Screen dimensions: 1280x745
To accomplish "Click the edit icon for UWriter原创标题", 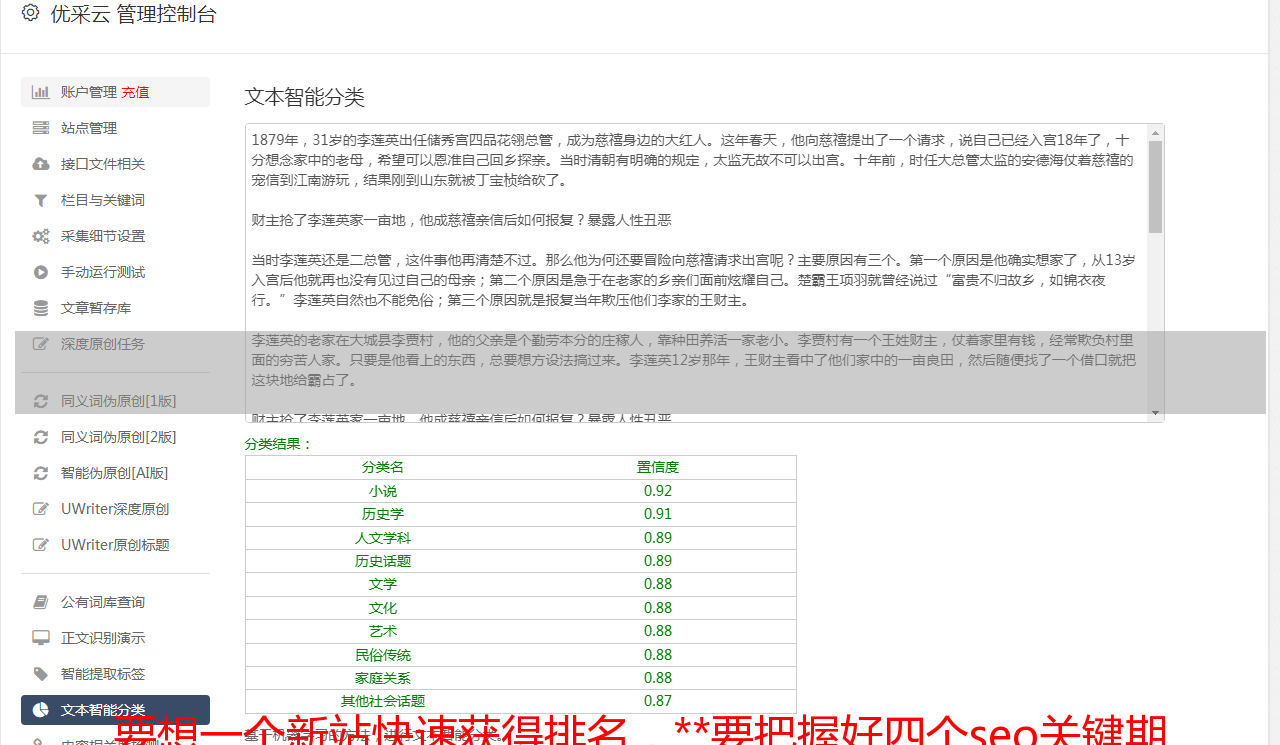I will (41, 545).
